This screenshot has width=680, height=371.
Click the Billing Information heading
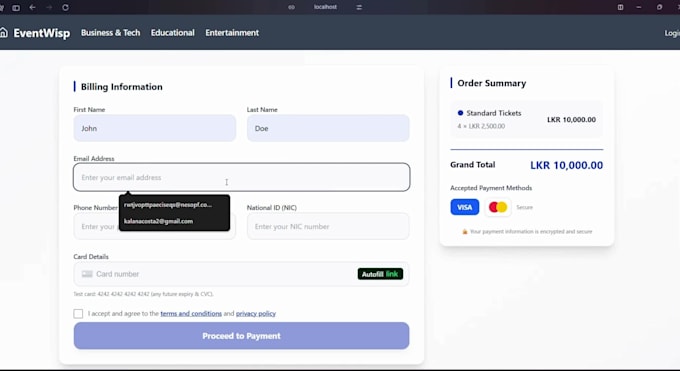click(x=121, y=87)
